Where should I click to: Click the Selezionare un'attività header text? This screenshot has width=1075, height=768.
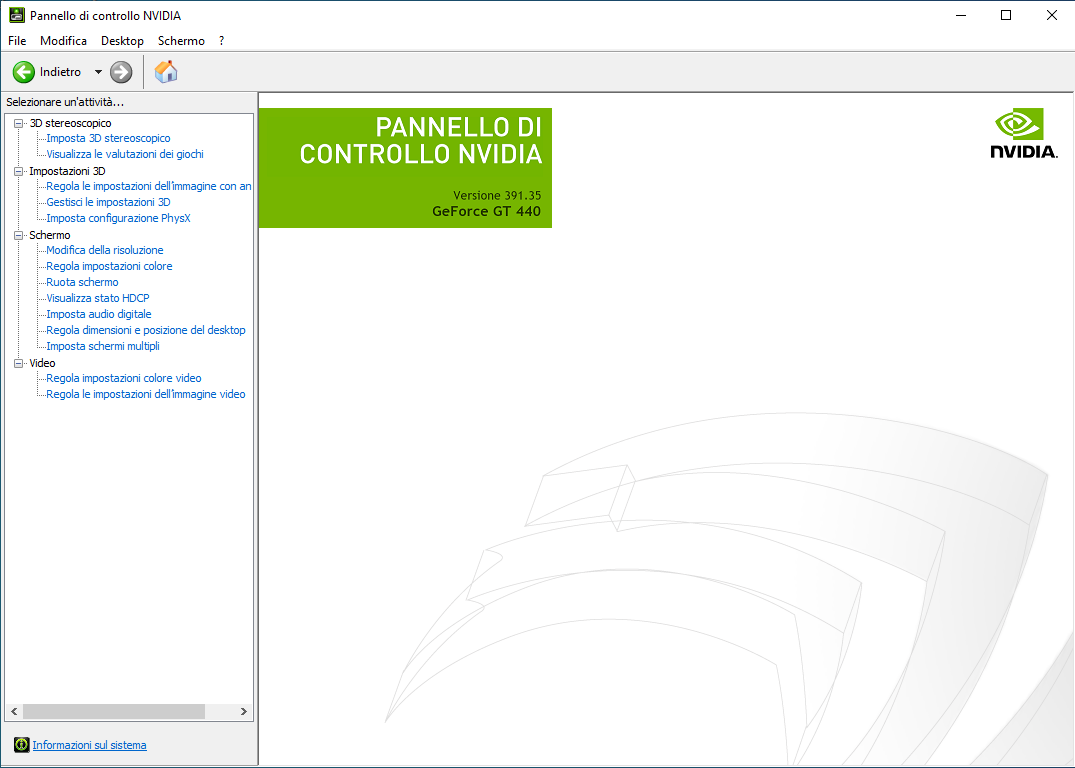(65, 102)
